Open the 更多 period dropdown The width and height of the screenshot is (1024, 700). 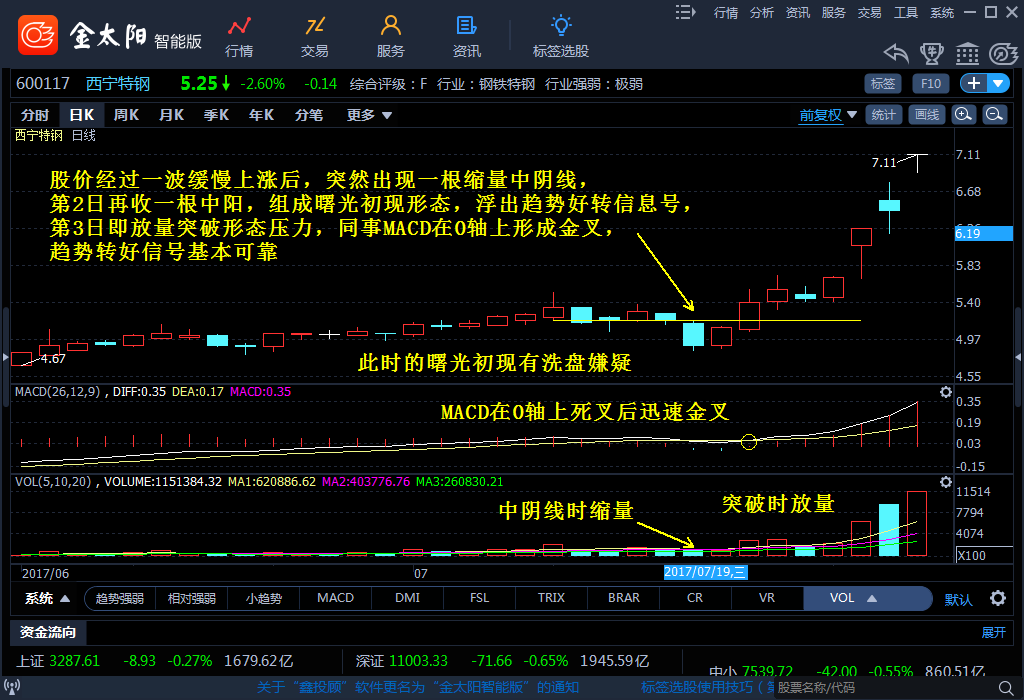click(369, 115)
